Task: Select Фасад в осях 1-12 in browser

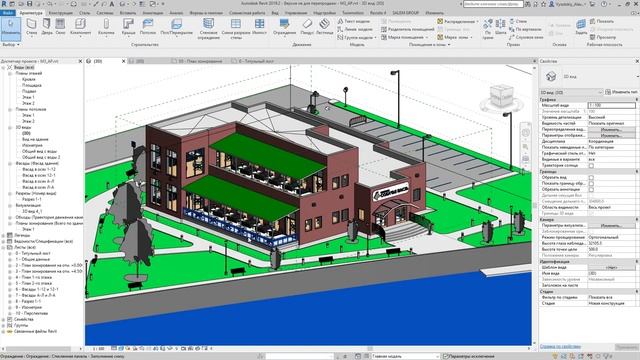Action: [39, 169]
